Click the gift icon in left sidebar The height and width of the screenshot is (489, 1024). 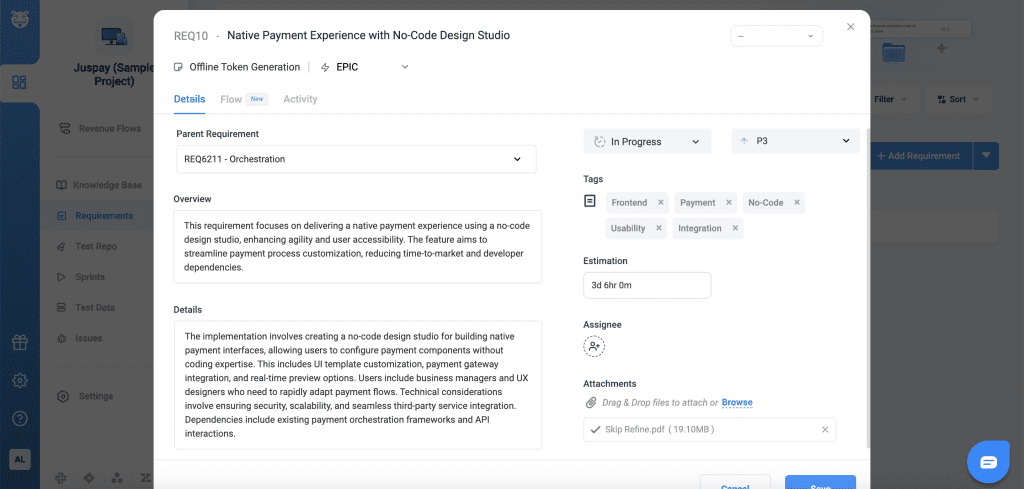pos(19,343)
